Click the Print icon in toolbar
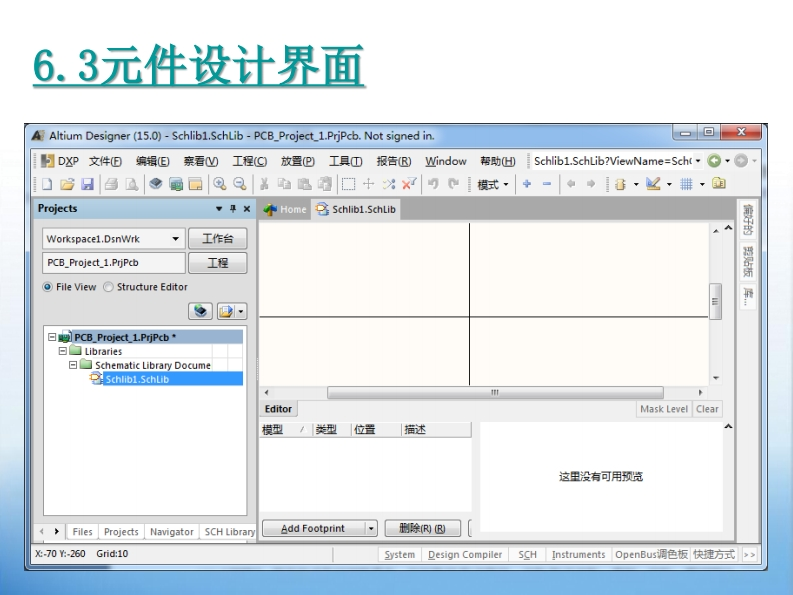The height and width of the screenshot is (595, 793). coord(110,185)
